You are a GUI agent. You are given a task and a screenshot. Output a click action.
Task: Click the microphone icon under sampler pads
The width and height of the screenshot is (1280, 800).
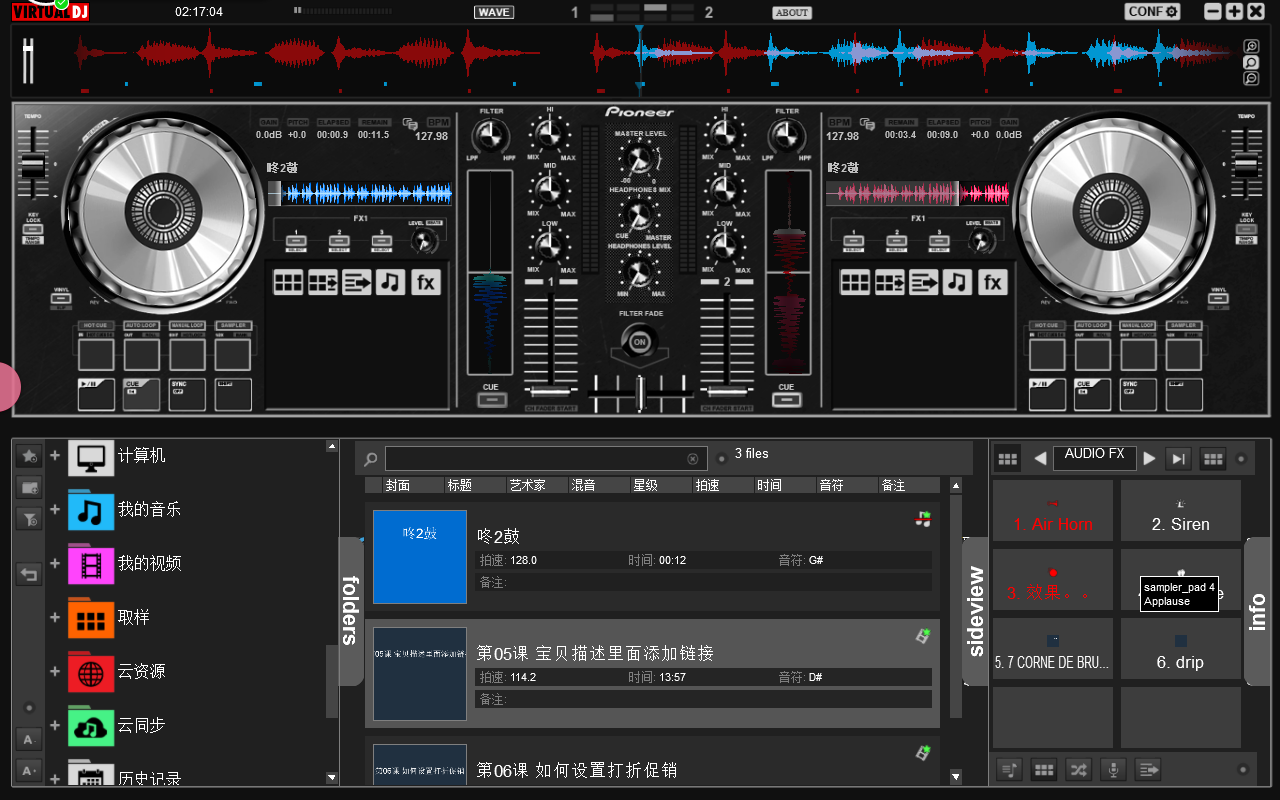1112,769
